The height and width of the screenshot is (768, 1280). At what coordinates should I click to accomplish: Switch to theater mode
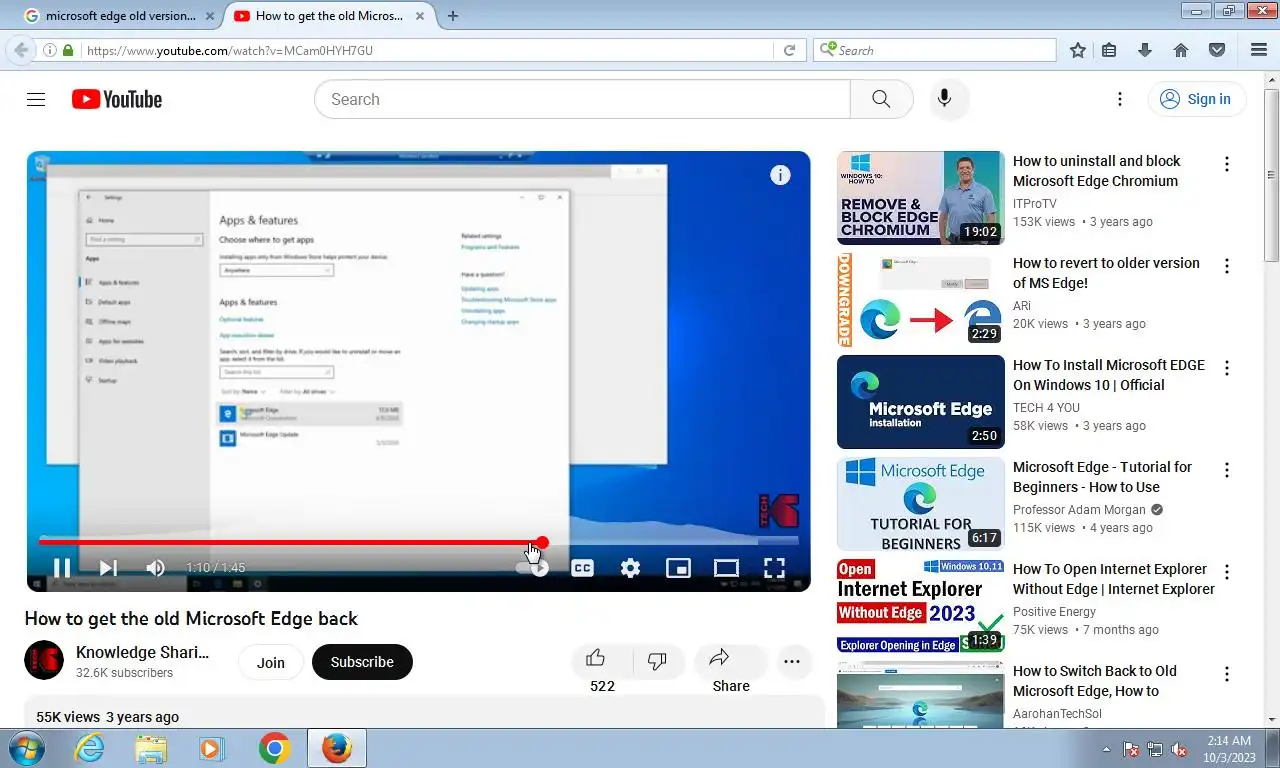(x=726, y=568)
